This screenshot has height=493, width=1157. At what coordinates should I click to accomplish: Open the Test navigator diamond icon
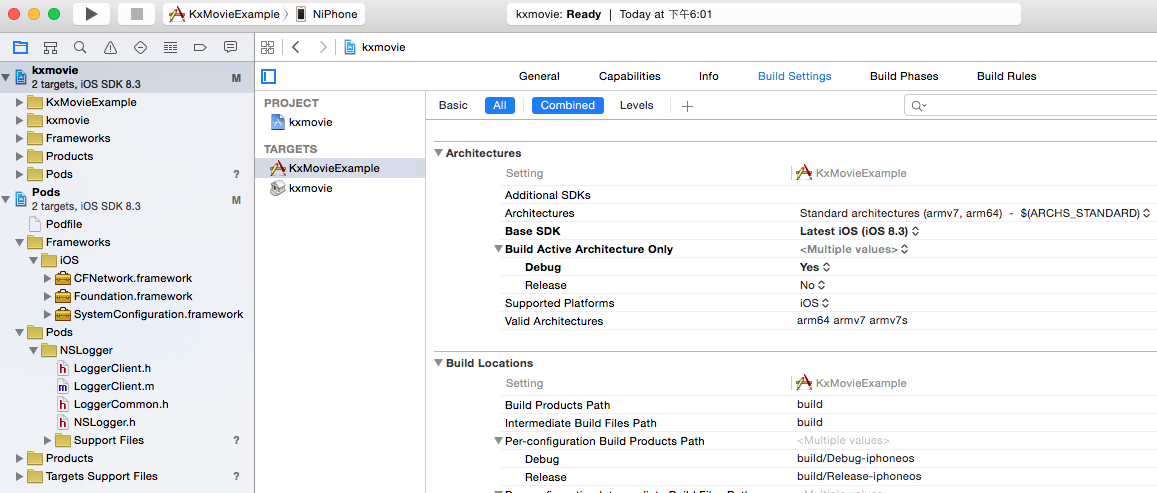click(x=140, y=48)
